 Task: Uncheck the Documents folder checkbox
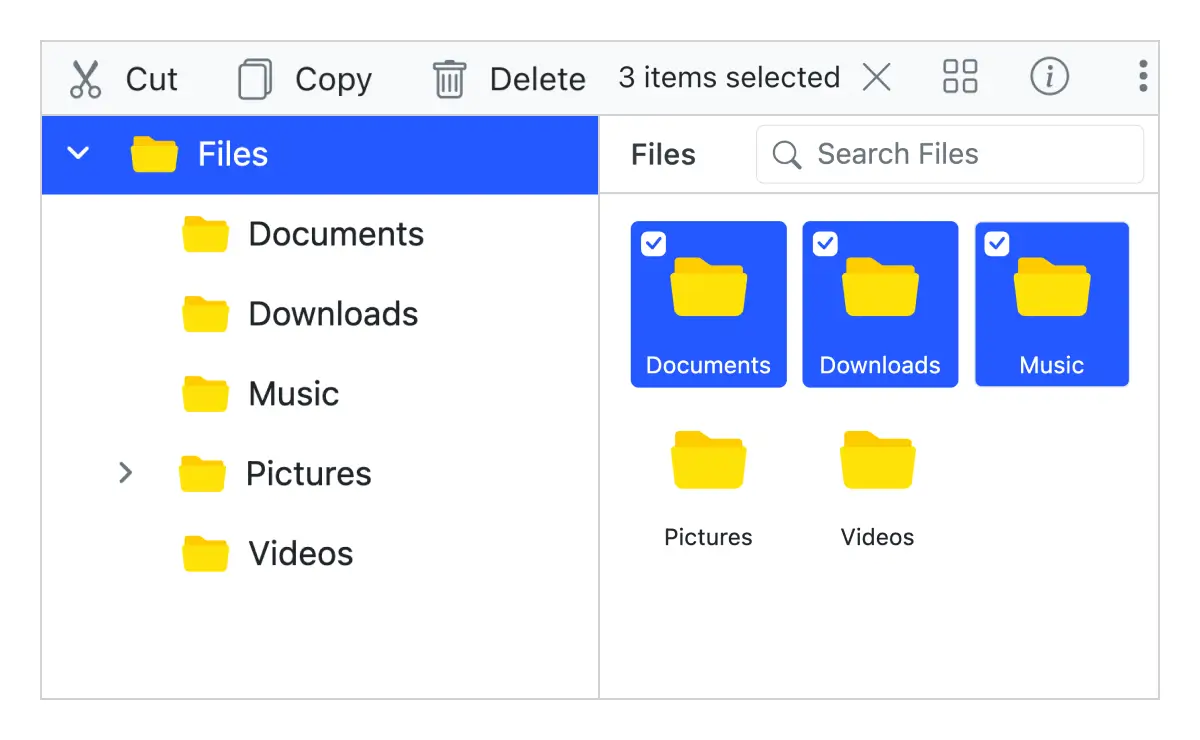tap(655, 243)
